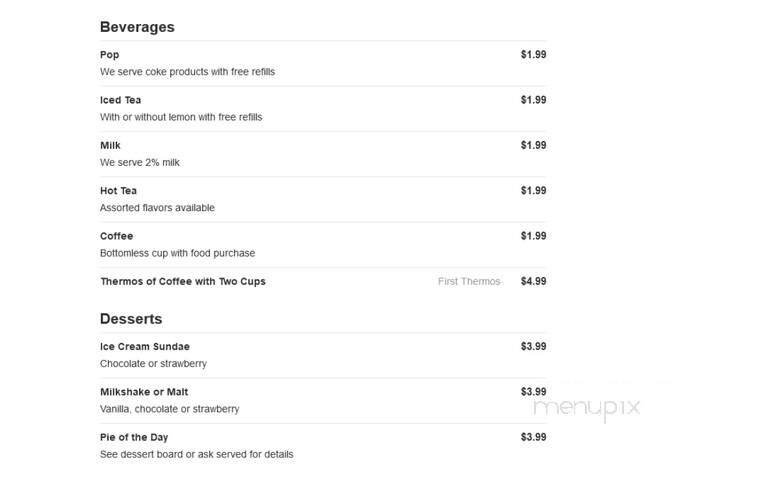Click the Vanilla, chocolate or strawberry description

(170, 409)
